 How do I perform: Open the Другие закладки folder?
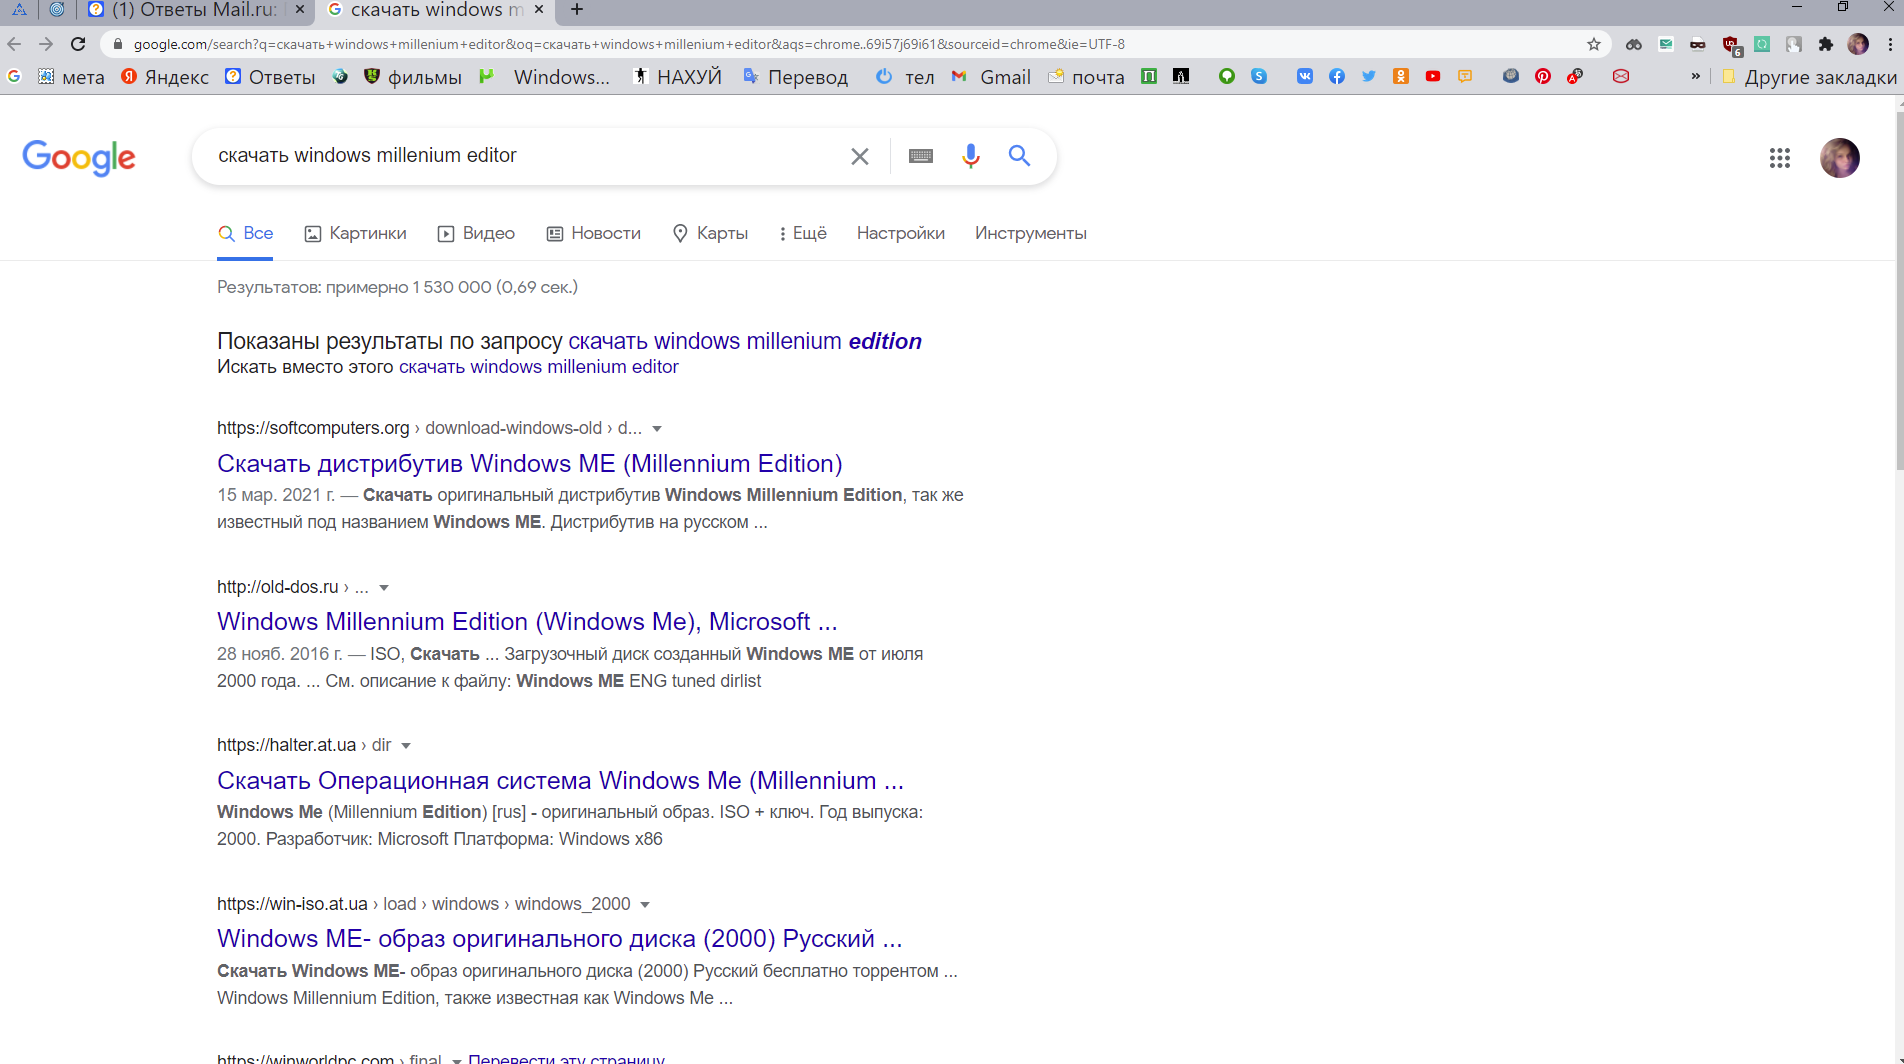click(x=1809, y=77)
